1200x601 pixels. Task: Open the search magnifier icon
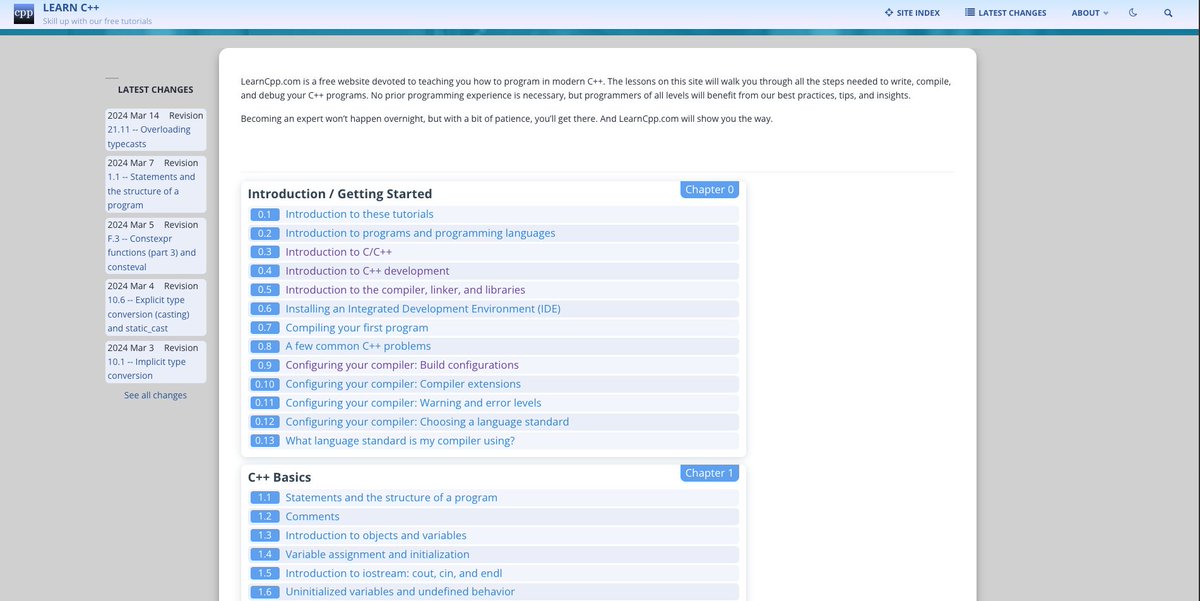(x=1168, y=13)
